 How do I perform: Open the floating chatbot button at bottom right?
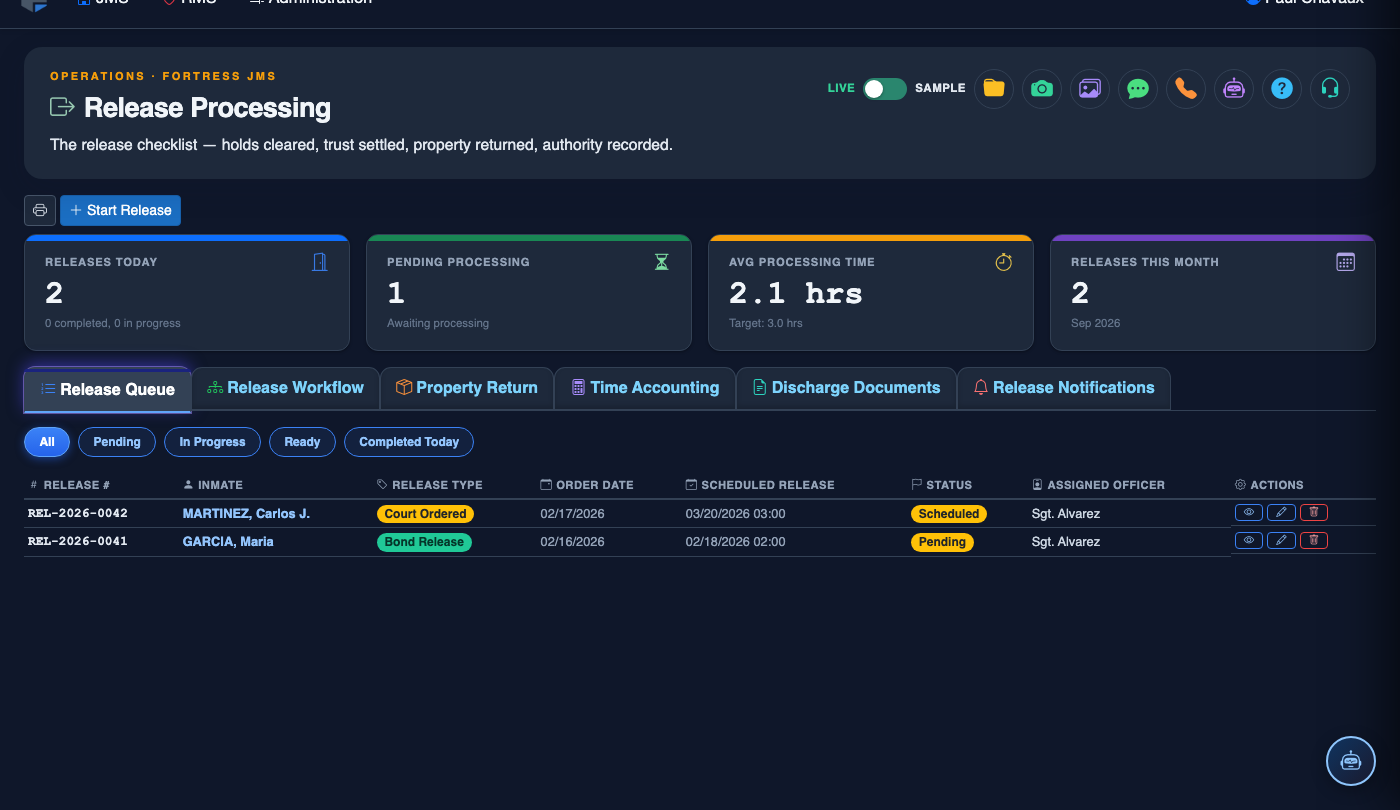(1351, 761)
